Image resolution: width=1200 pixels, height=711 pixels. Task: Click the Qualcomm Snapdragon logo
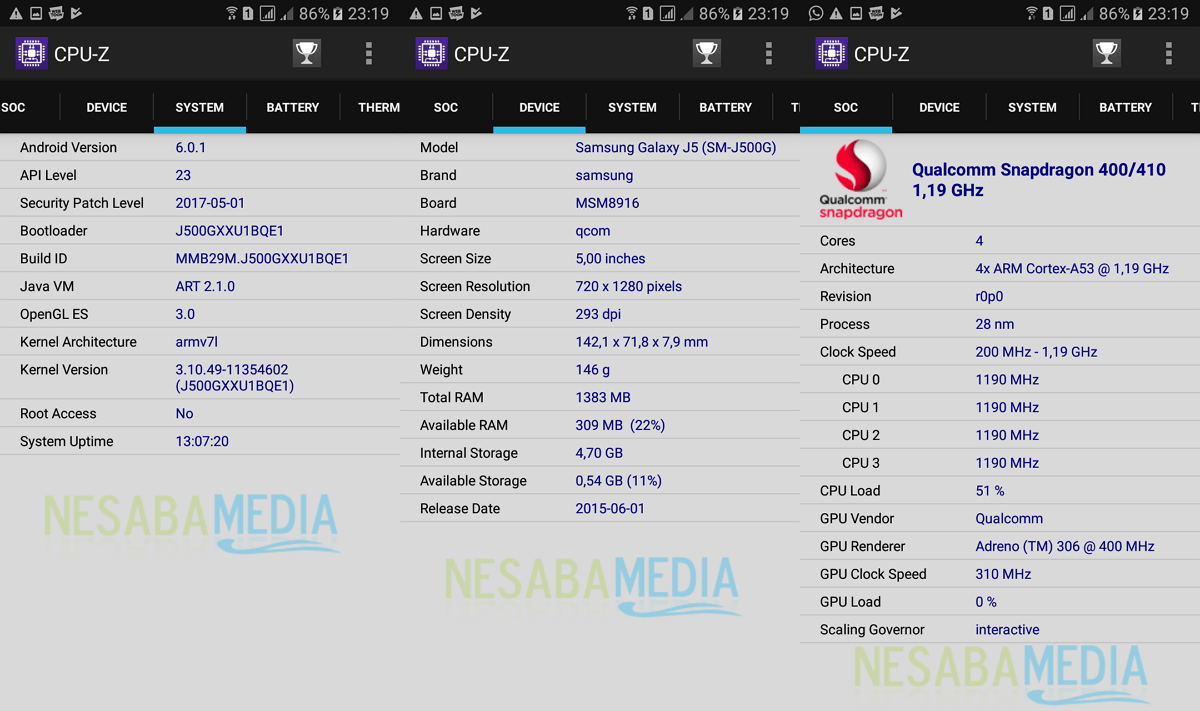coord(861,180)
